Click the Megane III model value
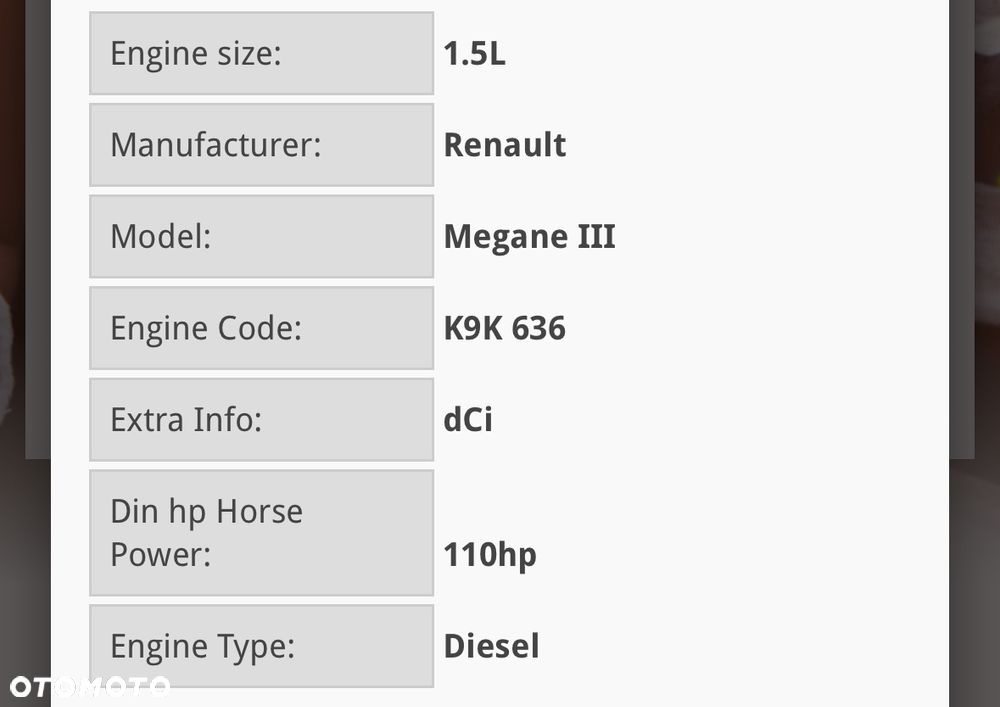The image size is (1000, 707). click(x=529, y=237)
